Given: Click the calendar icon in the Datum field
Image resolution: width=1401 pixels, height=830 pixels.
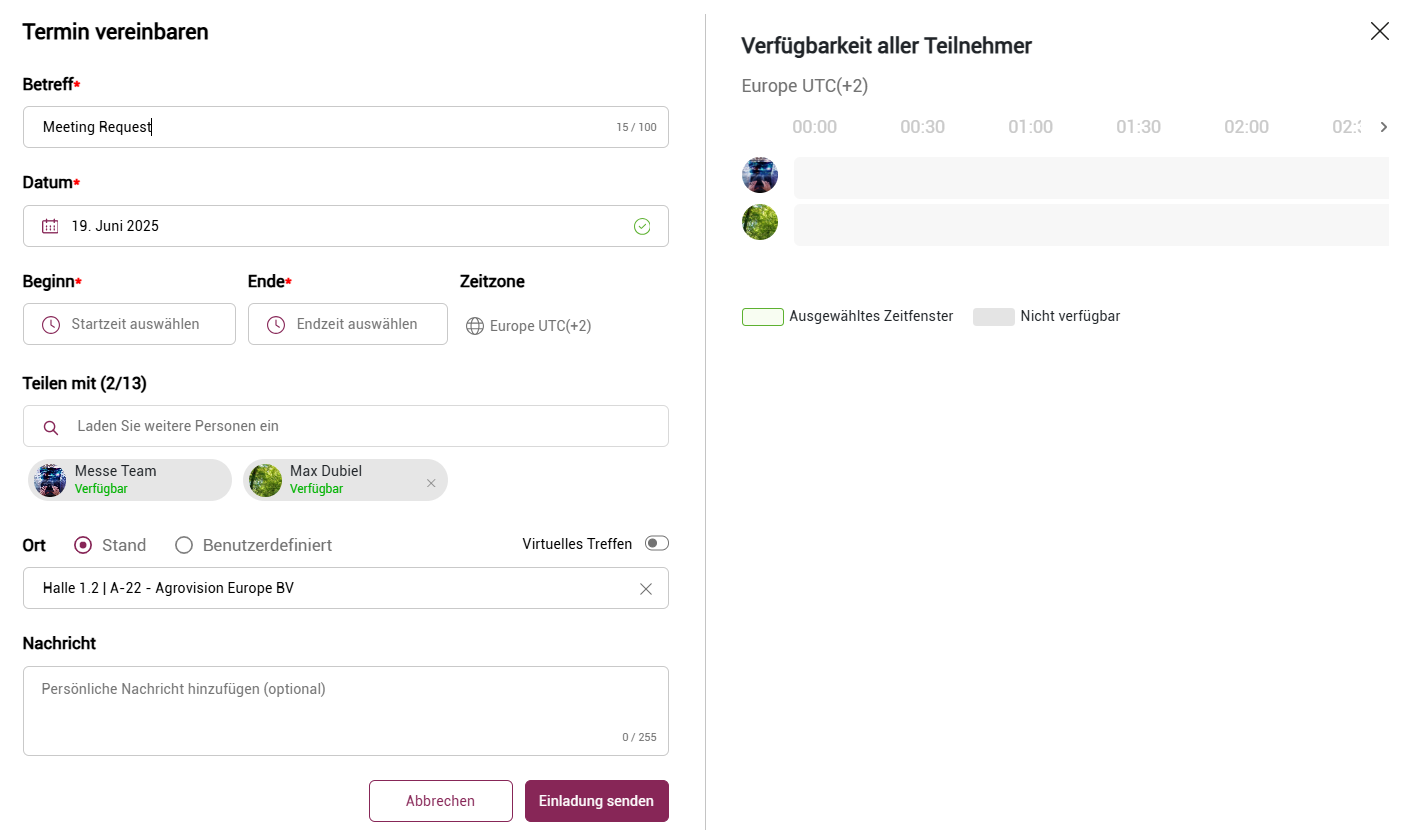Looking at the screenshot, I should coord(50,226).
